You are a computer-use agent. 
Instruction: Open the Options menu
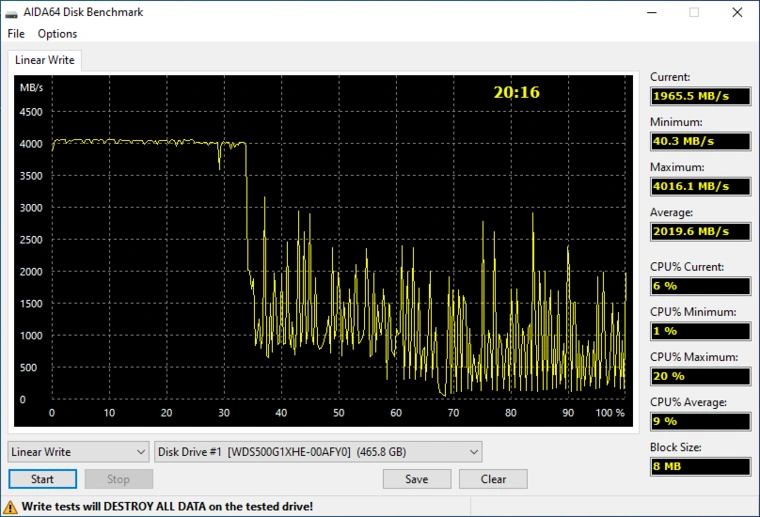point(57,34)
